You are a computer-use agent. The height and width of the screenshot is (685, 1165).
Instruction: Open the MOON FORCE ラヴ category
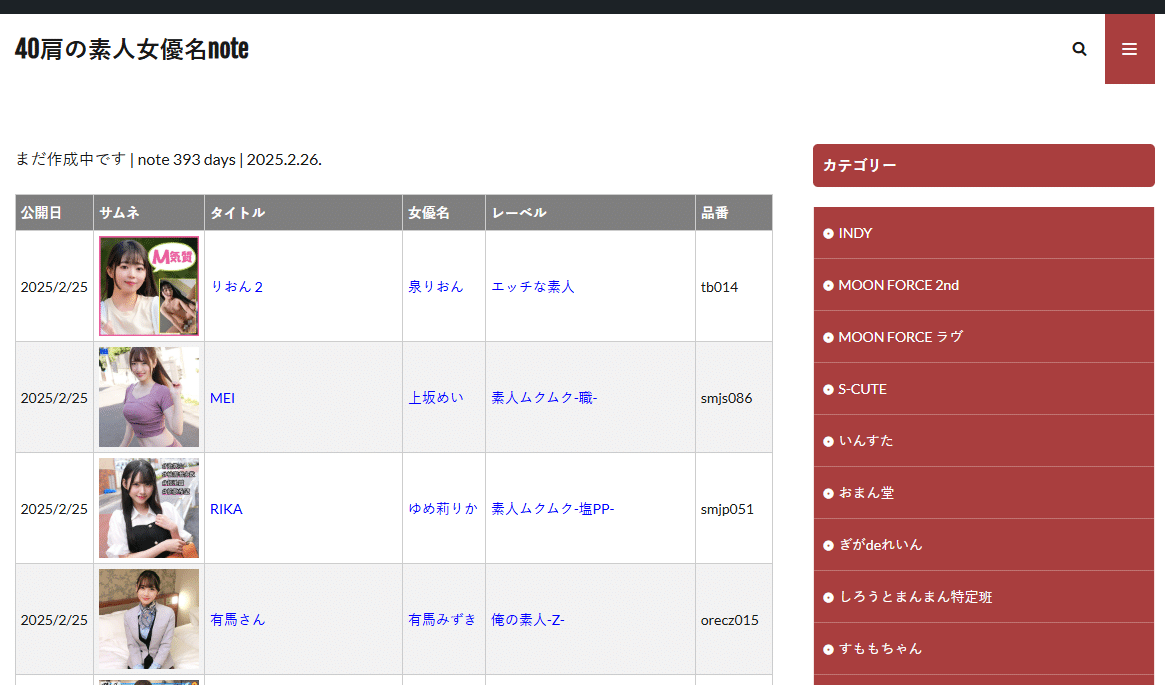tap(897, 336)
